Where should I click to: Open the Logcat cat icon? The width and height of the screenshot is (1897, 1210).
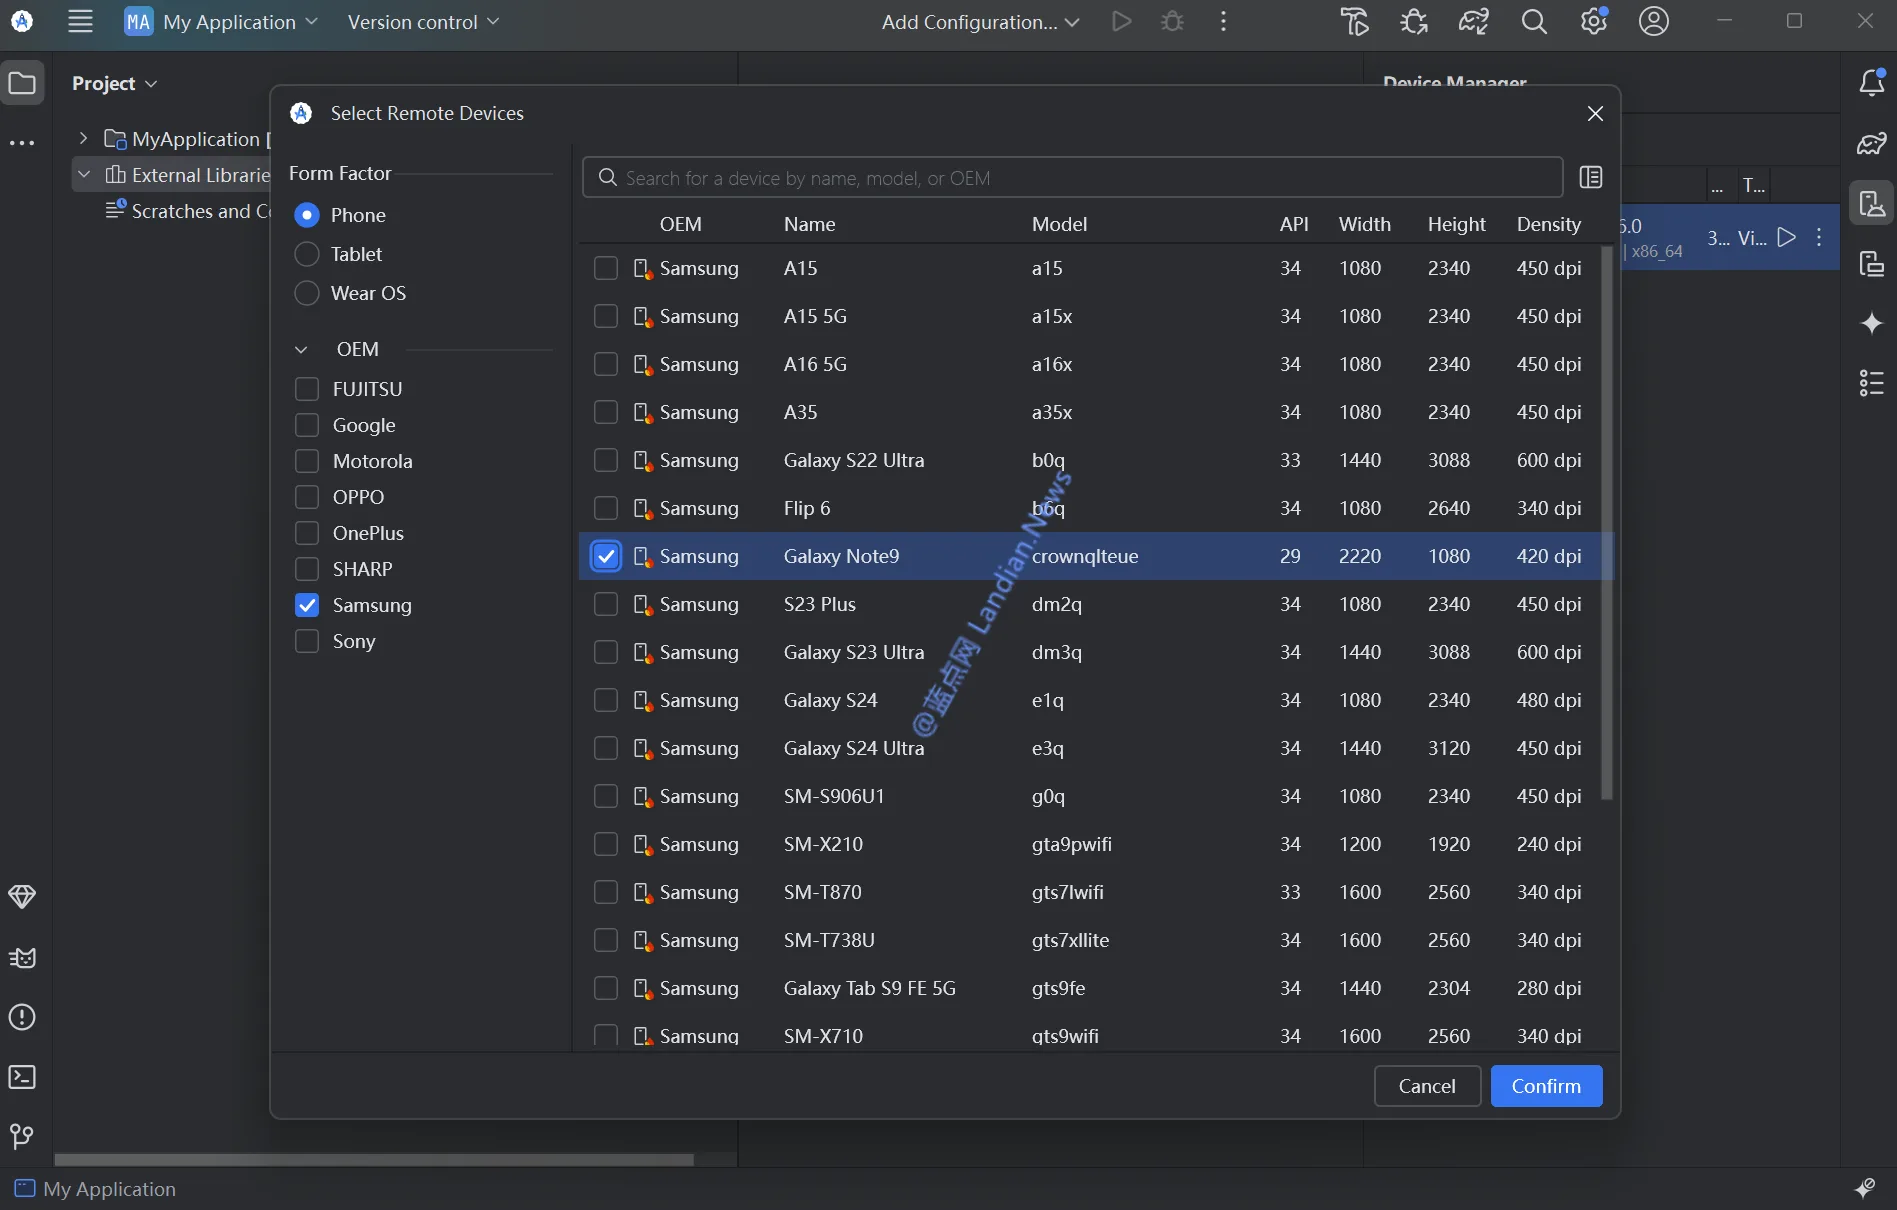point(22,958)
